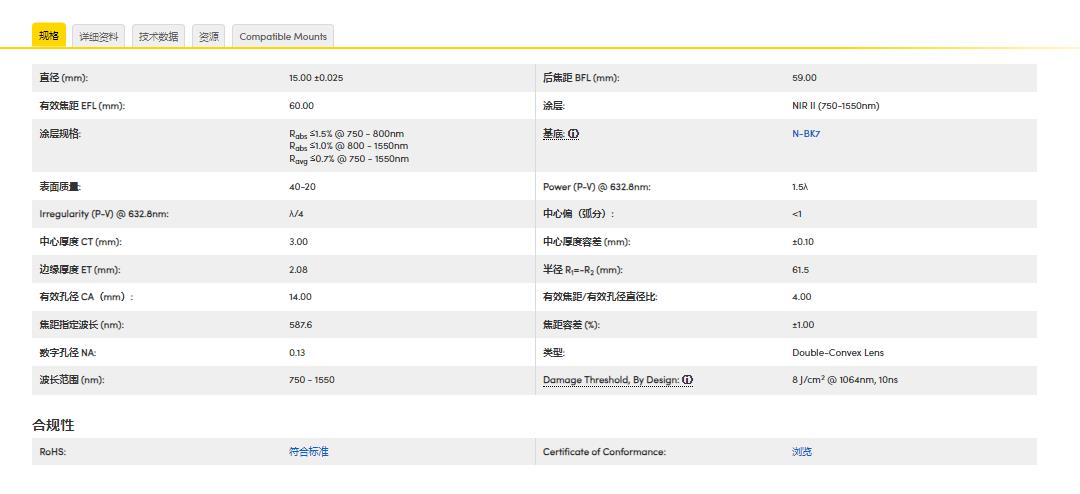Open the 浏览 certificate link
Screen dimensions: 1080x494
click(x=802, y=452)
